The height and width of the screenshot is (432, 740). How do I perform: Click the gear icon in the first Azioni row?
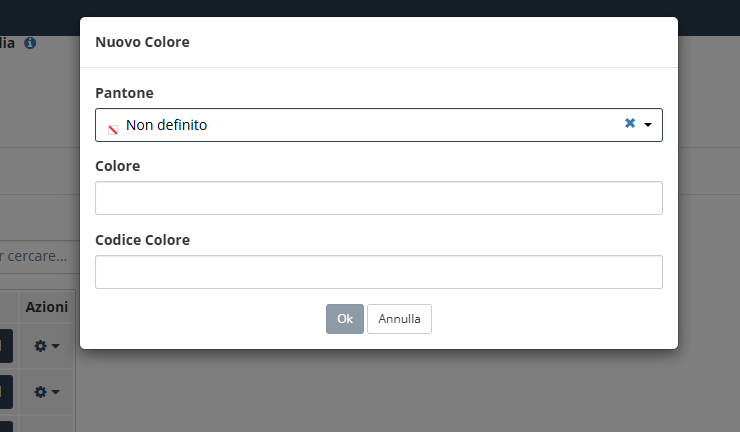pyautogui.click(x=41, y=346)
